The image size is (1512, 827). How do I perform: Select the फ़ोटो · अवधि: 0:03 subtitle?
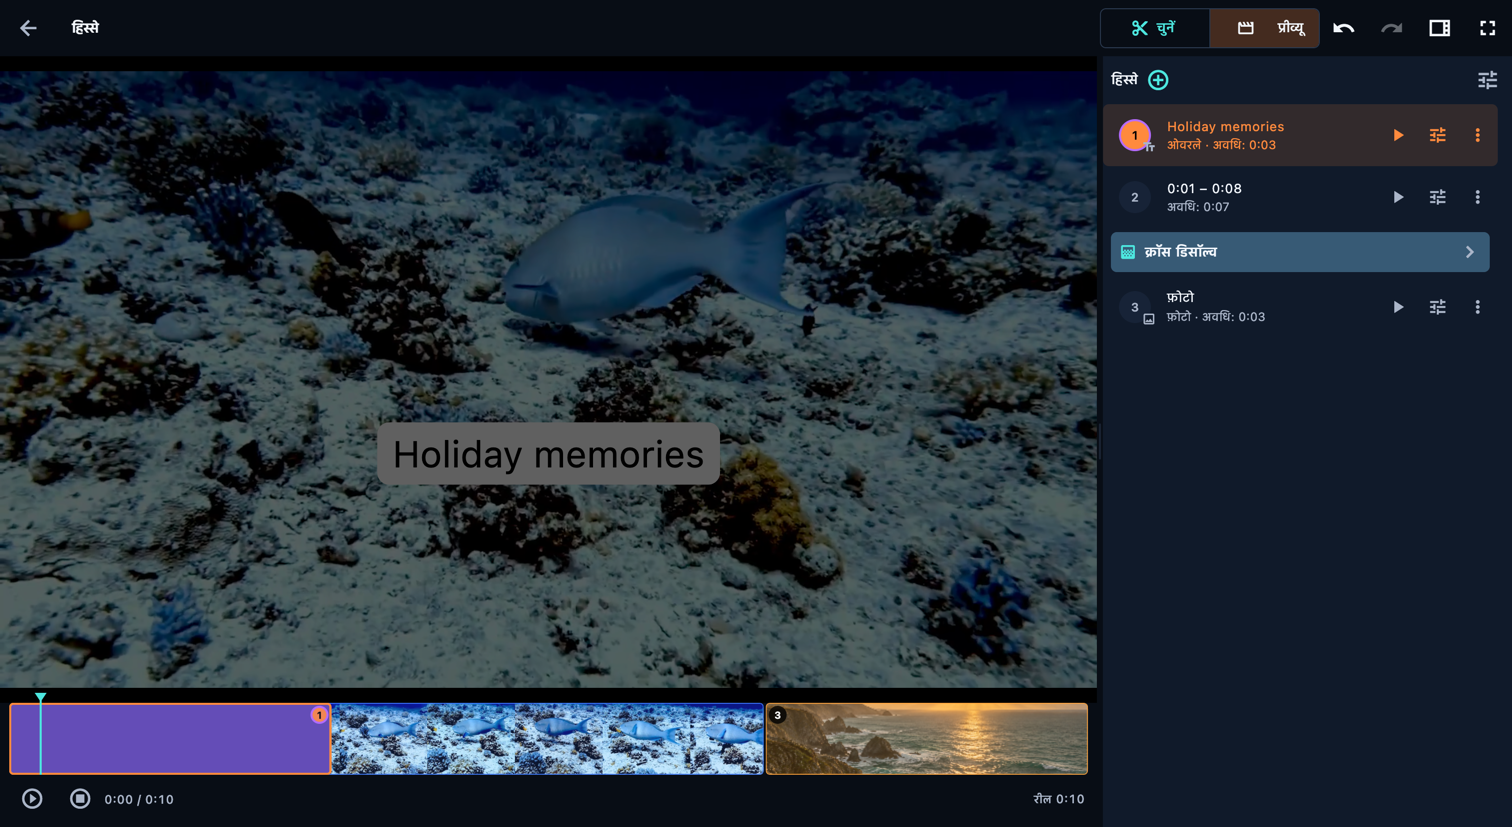point(1216,317)
